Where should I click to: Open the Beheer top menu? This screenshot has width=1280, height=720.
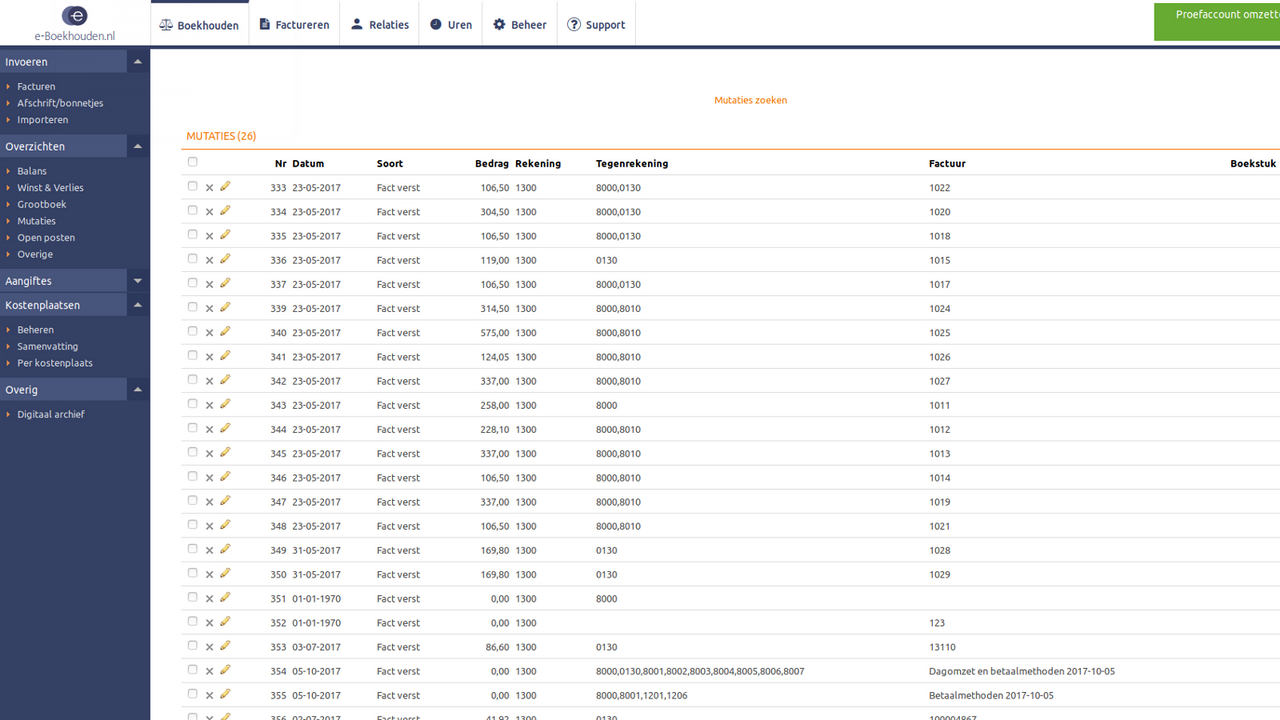519,24
